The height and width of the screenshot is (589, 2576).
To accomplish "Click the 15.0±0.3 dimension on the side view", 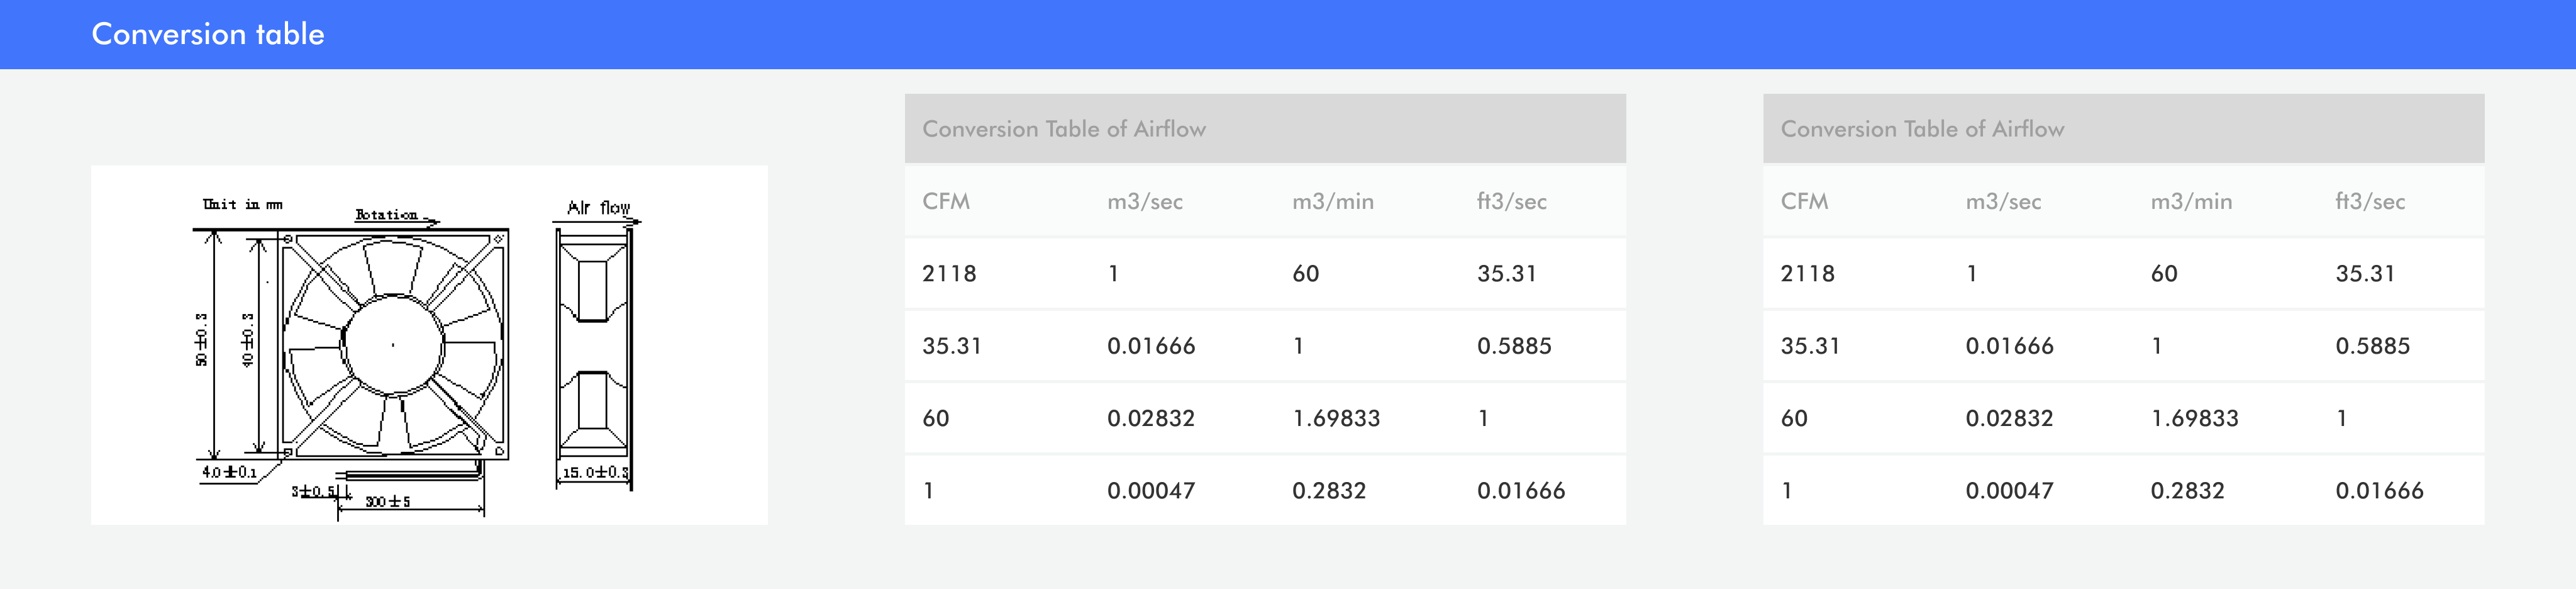I will 594,472.
